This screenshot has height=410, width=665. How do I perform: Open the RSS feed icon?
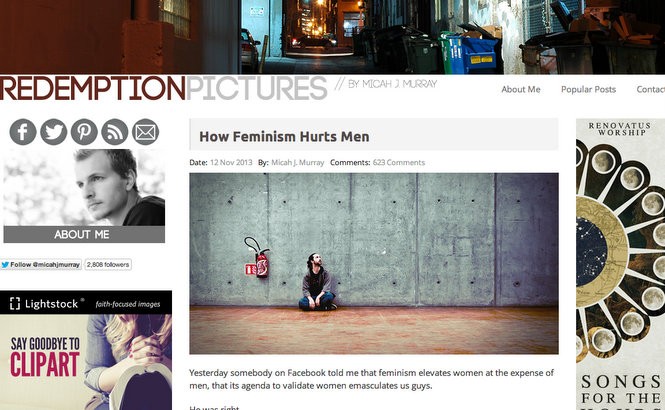pos(115,132)
